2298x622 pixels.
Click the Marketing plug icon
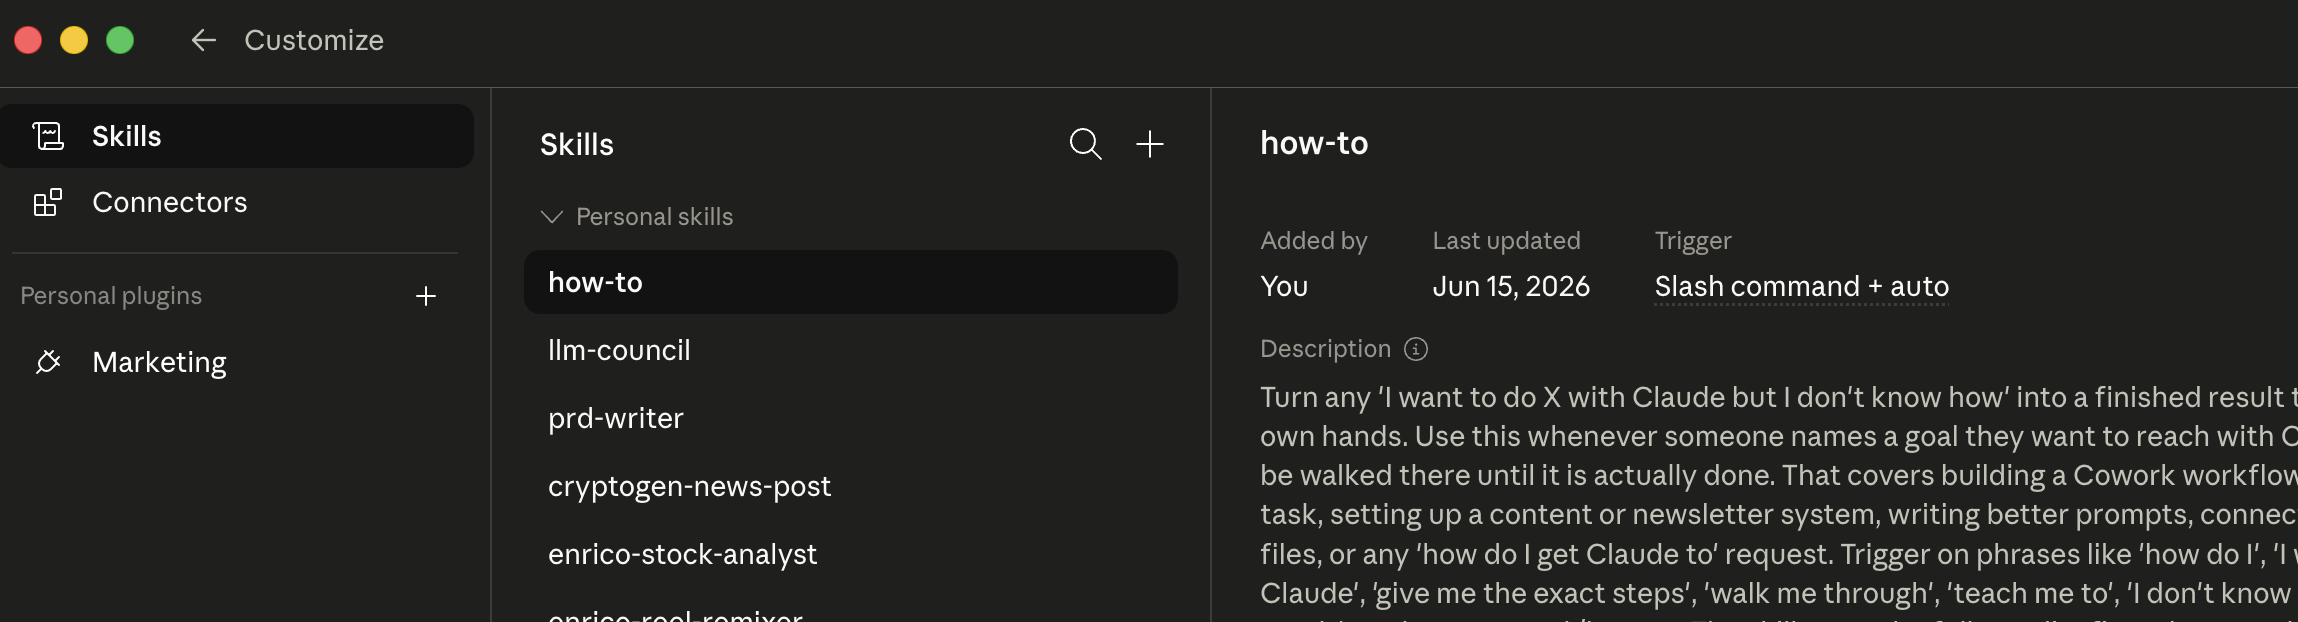(x=48, y=361)
